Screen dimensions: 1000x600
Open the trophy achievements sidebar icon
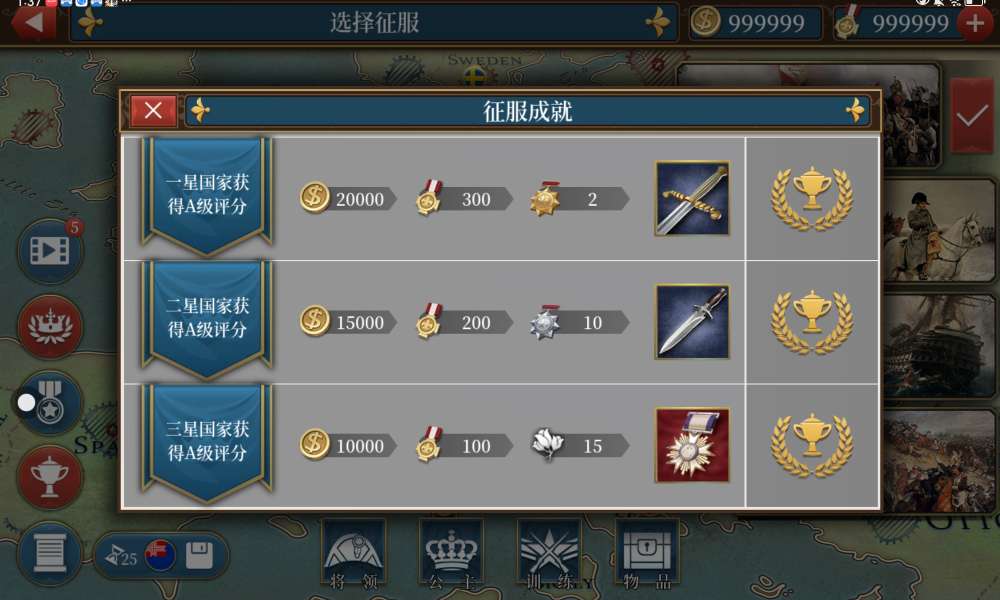pos(50,478)
